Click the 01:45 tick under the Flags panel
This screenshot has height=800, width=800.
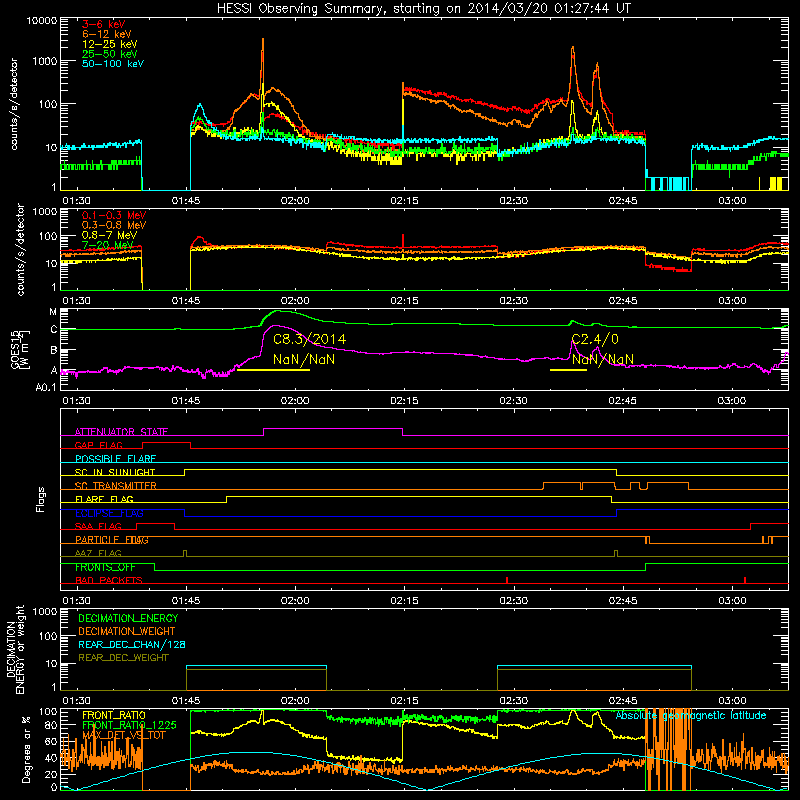(x=186, y=601)
